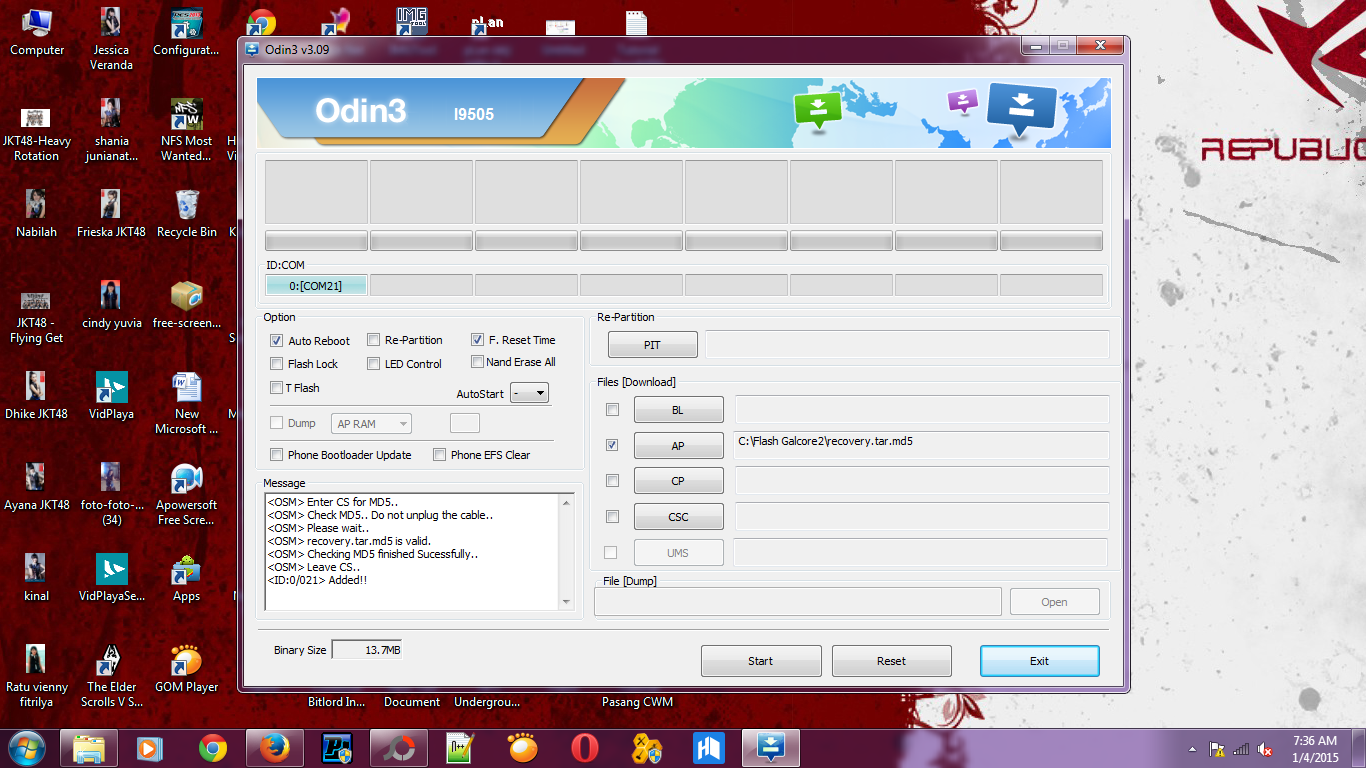Click the taskbar clock showing 7:36 AM
1366x768 pixels.
pos(1314,748)
